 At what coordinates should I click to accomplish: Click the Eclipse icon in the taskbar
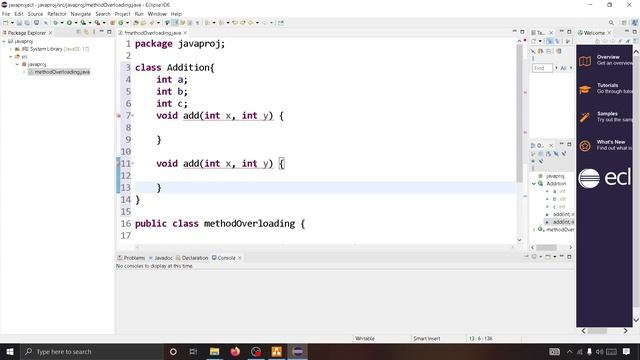tap(298, 351)
